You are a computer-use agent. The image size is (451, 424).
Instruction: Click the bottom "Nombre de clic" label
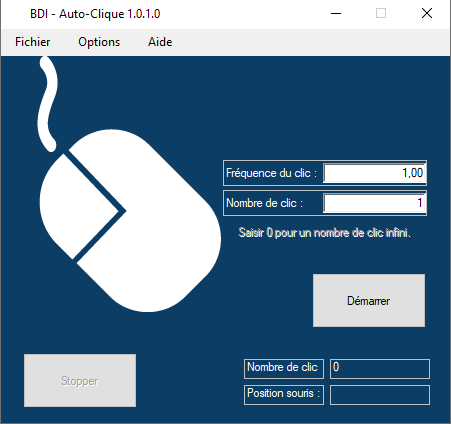click(282, 367)
